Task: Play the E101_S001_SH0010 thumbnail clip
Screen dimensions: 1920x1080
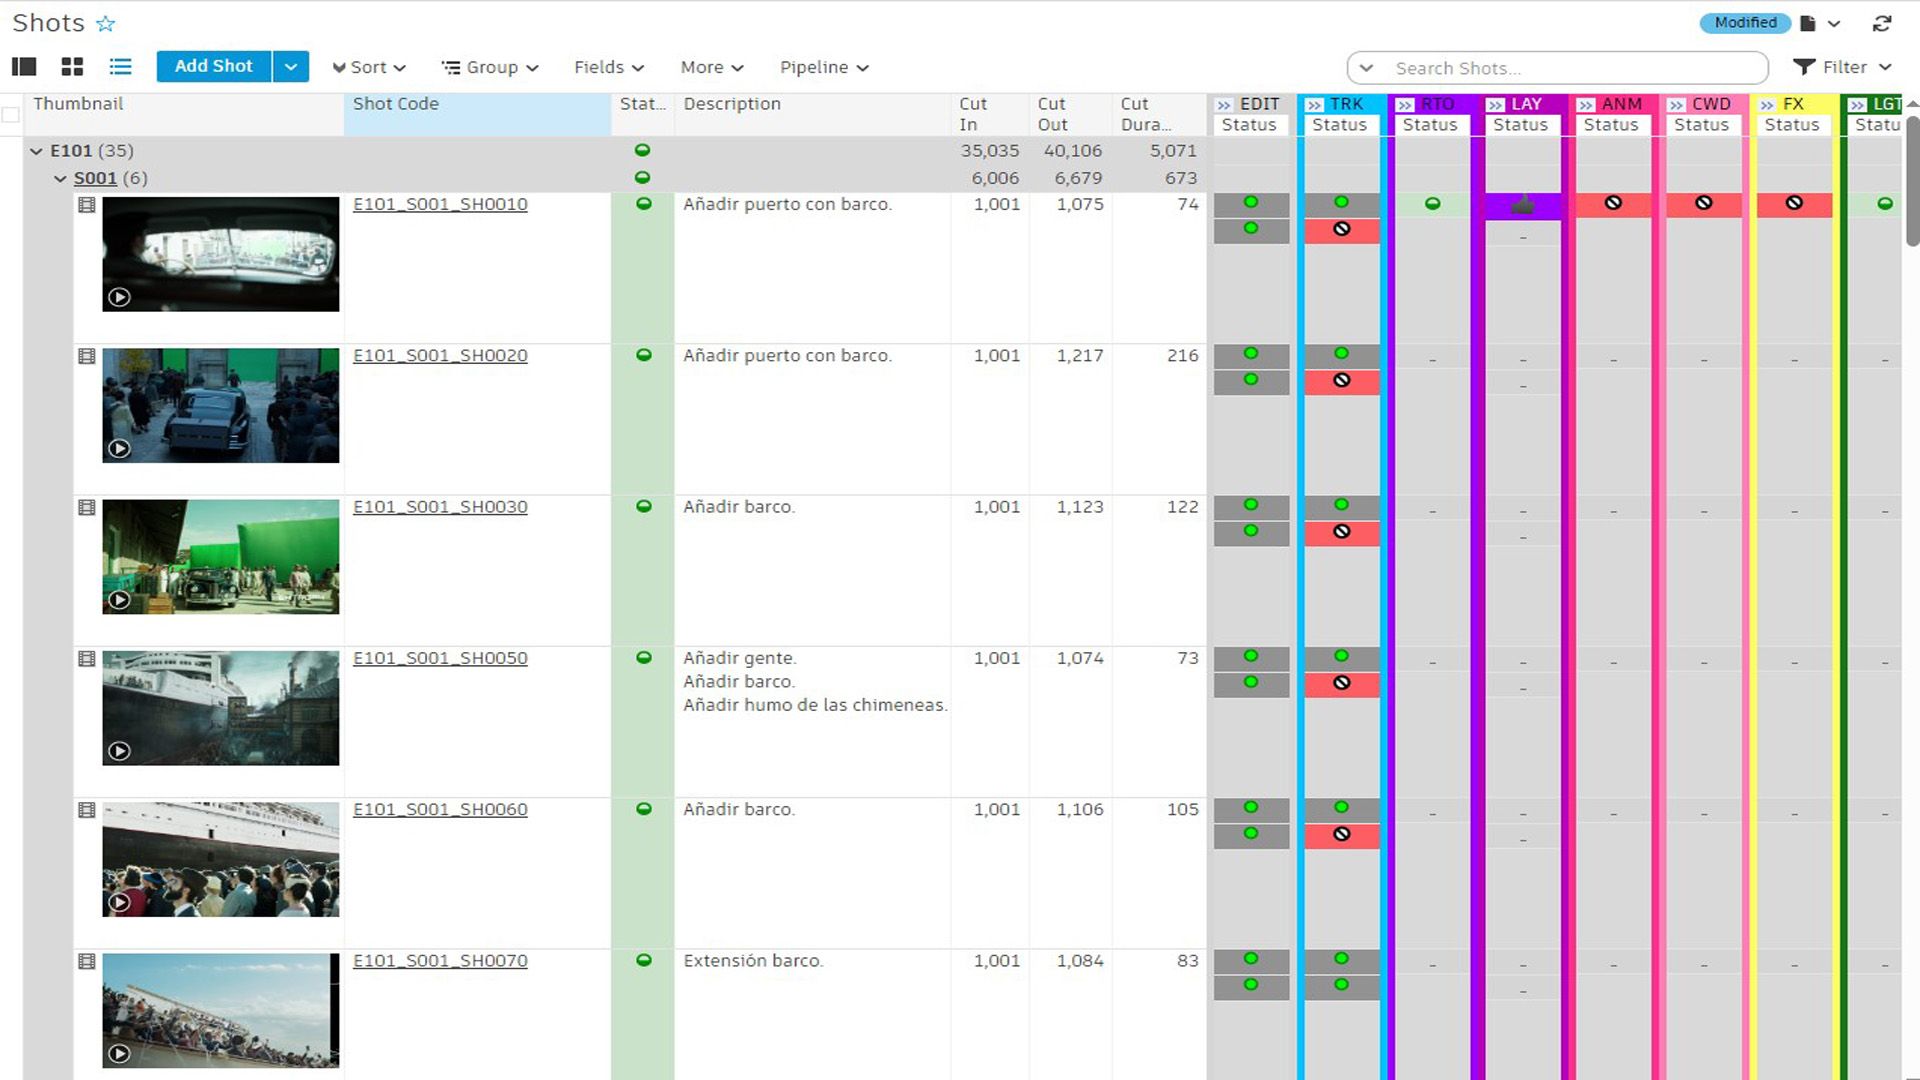Action: (119, 297)
